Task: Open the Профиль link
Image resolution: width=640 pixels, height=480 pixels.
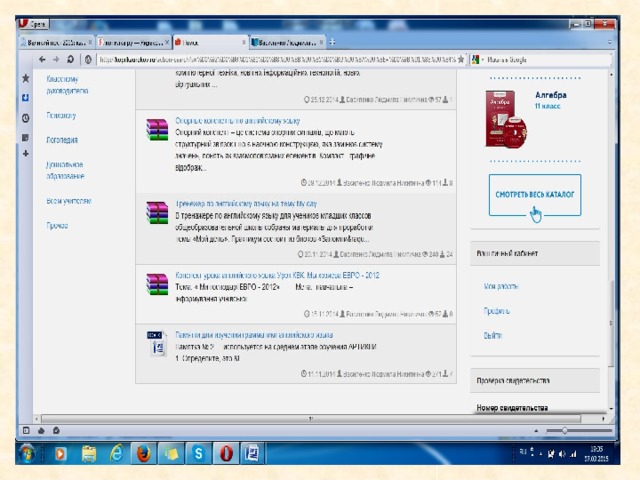Action: point(496,311)
